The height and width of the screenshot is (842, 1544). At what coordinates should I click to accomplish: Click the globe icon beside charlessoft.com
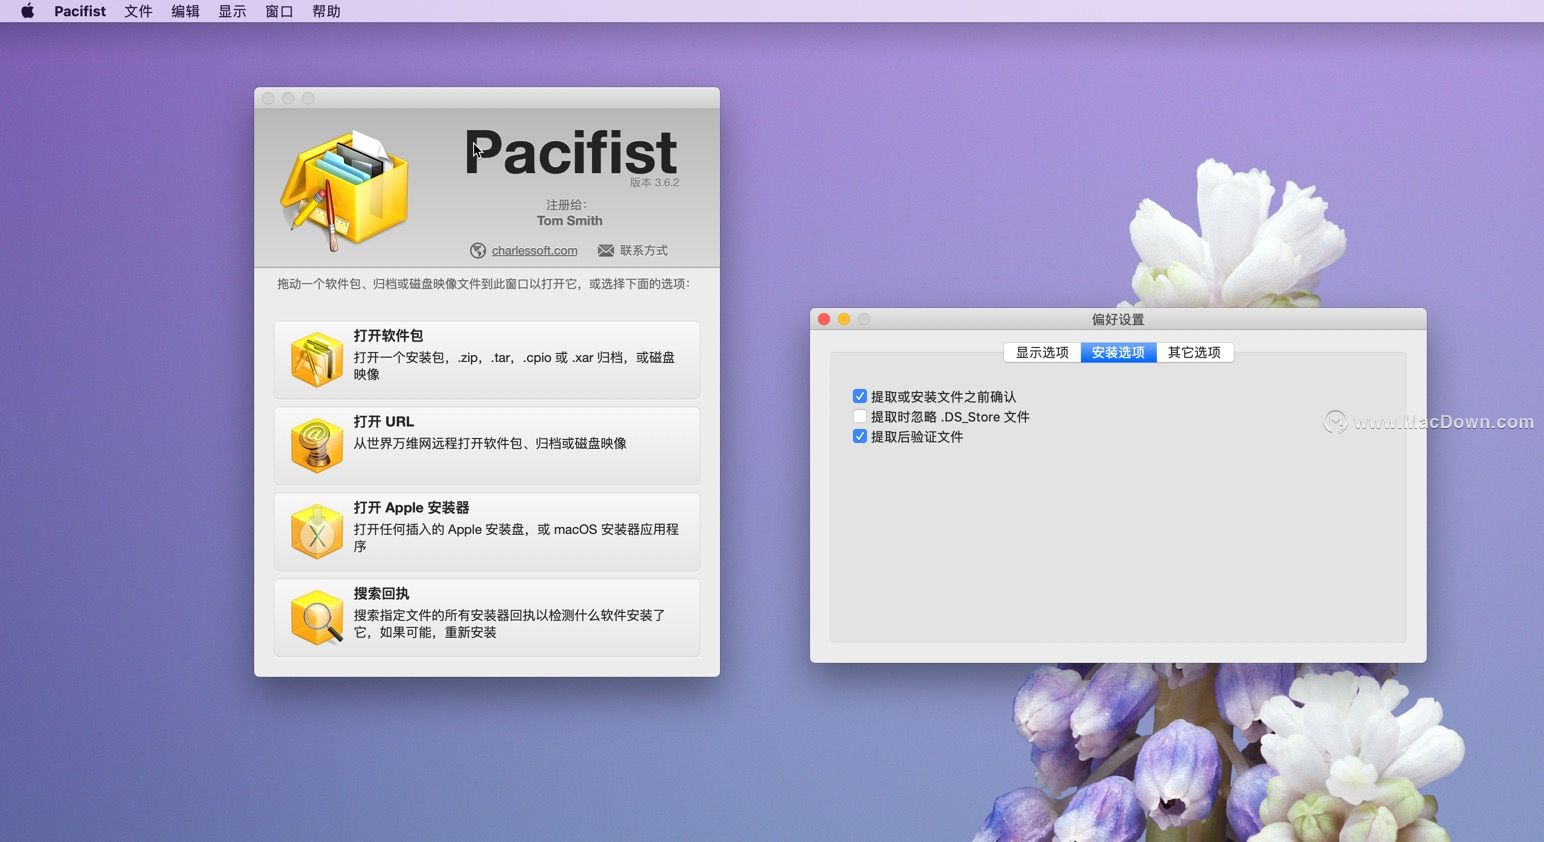click(478, 250)
